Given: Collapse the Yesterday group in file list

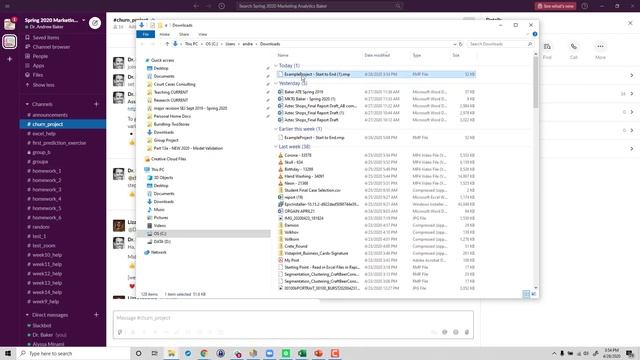Looking at the screenshot, I should (x=276, y=83).
